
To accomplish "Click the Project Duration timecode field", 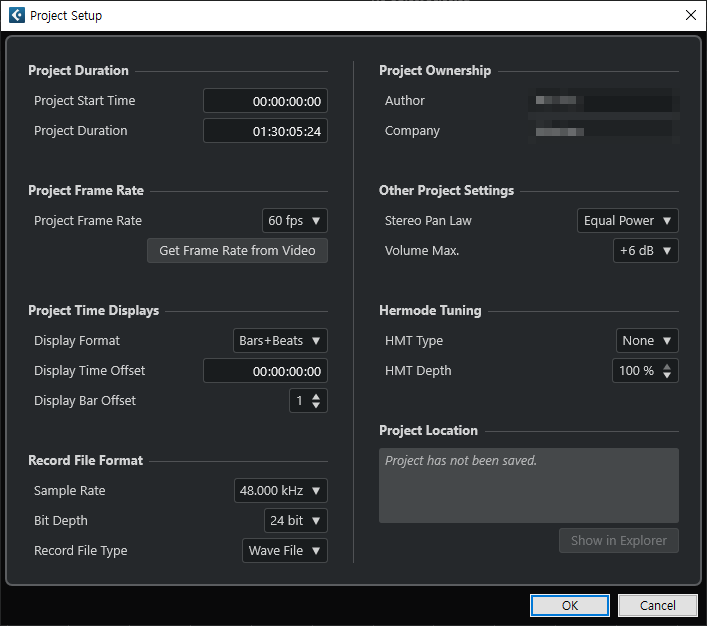I will (265, 131).
